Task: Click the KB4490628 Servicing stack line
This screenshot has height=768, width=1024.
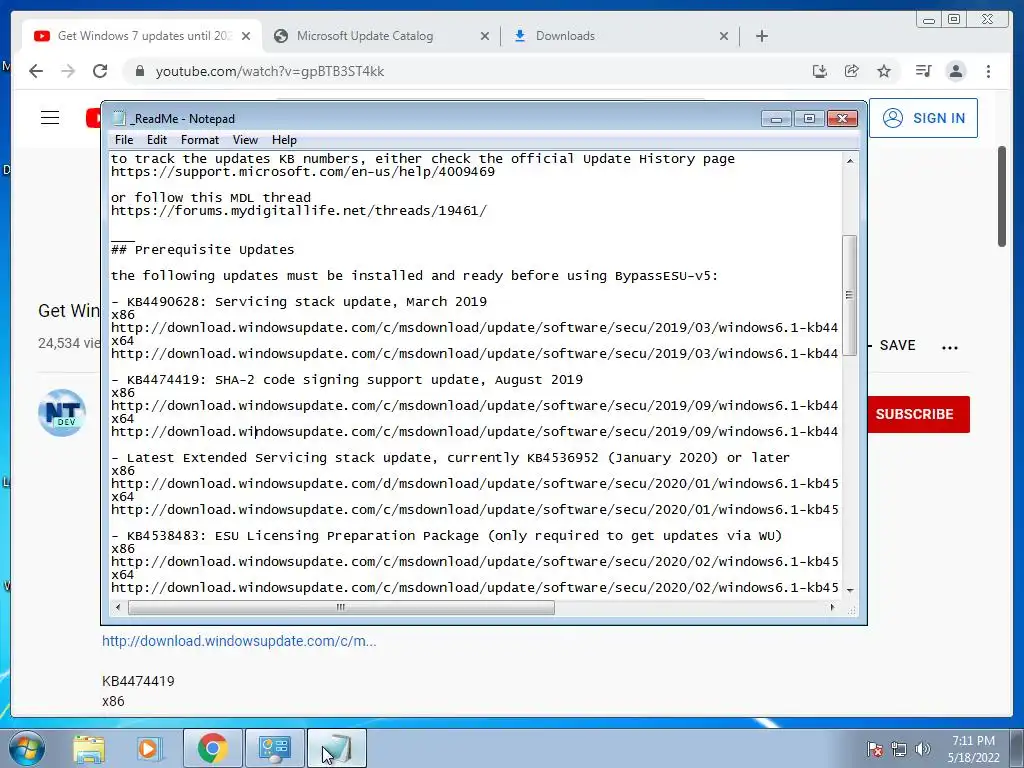Action: point(299,302)
